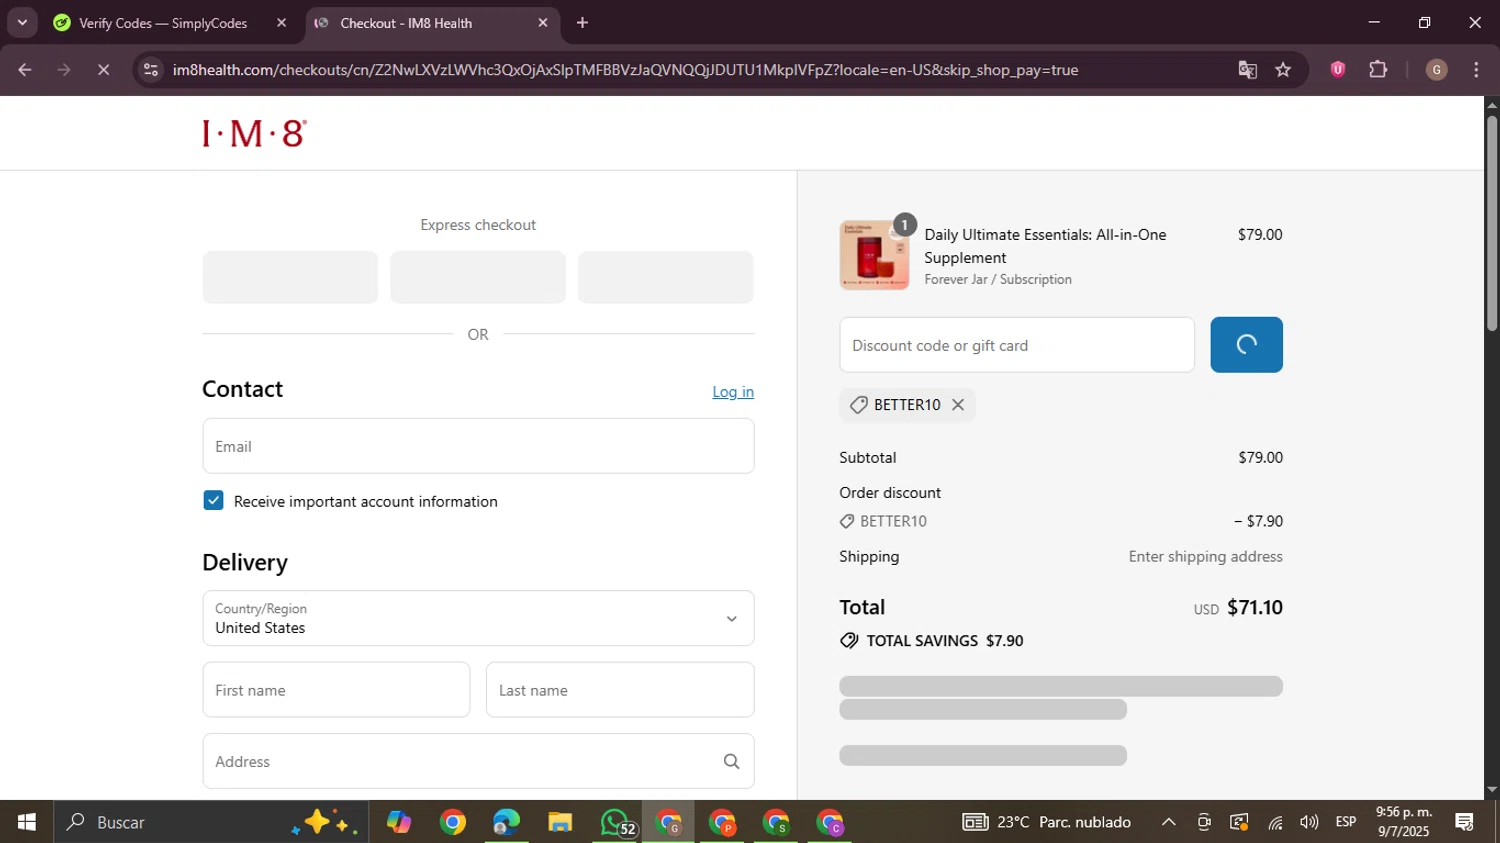This screenshot has height=843, width=1500.
Task: Open the network tray icon
Action: click(1275, 822)
